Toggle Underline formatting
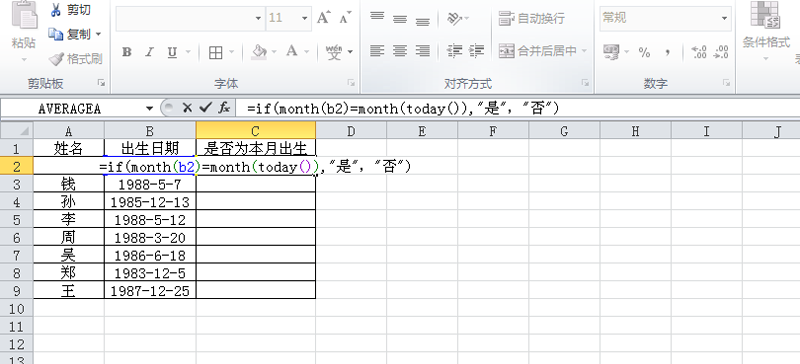This screenshot has height=364, width=800. pos(172,52)
